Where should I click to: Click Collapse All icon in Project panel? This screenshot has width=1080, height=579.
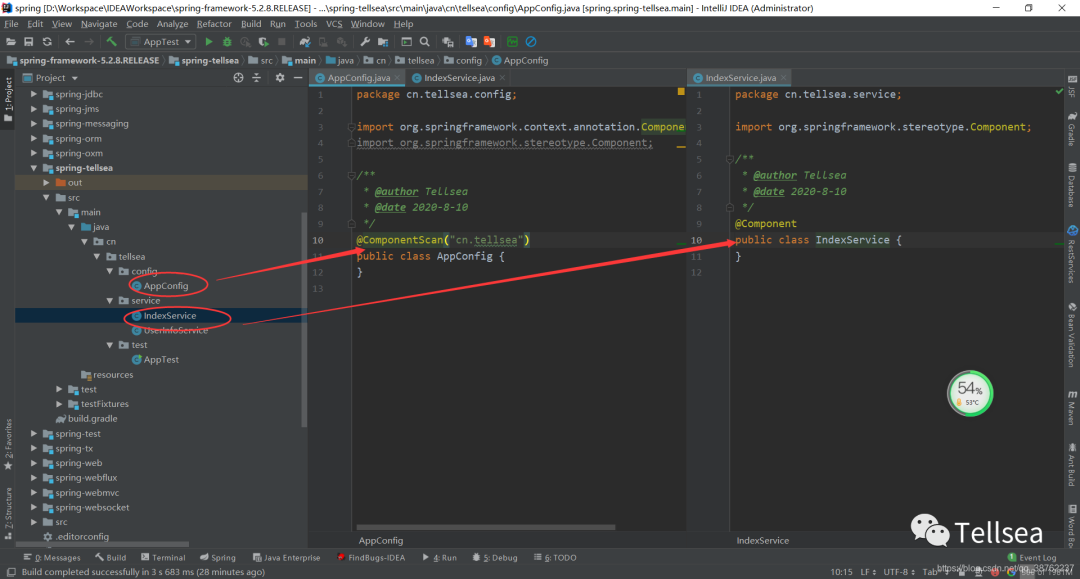tap(256, 78)
